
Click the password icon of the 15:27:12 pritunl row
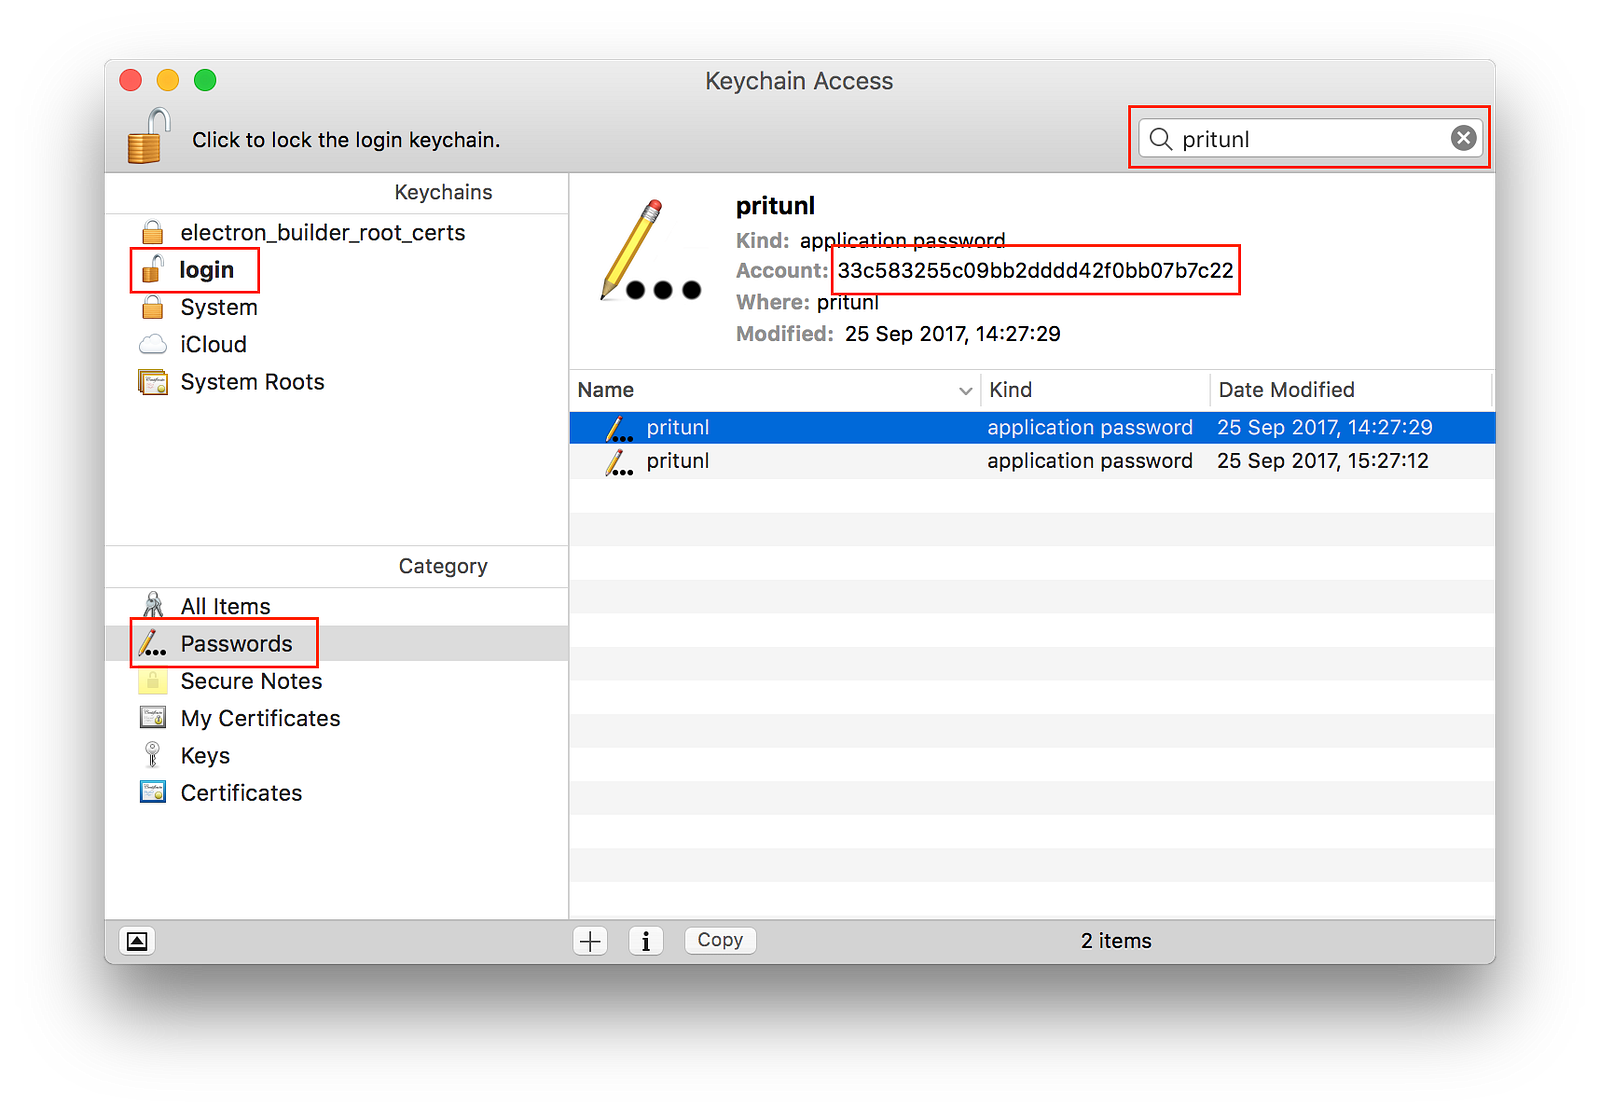click(x=619, y=462)
